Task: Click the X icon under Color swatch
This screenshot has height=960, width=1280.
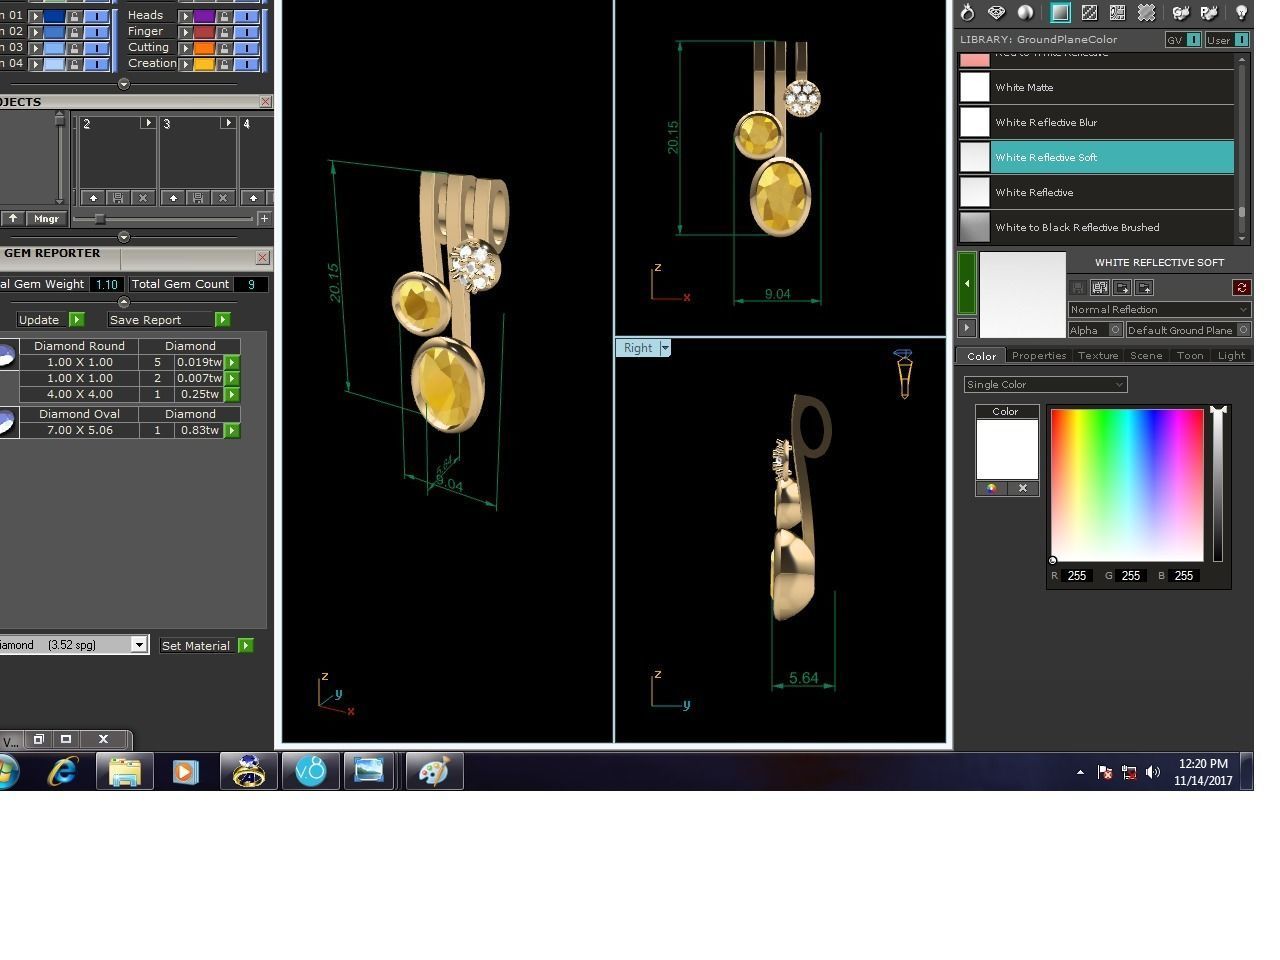Action: 1023,488
